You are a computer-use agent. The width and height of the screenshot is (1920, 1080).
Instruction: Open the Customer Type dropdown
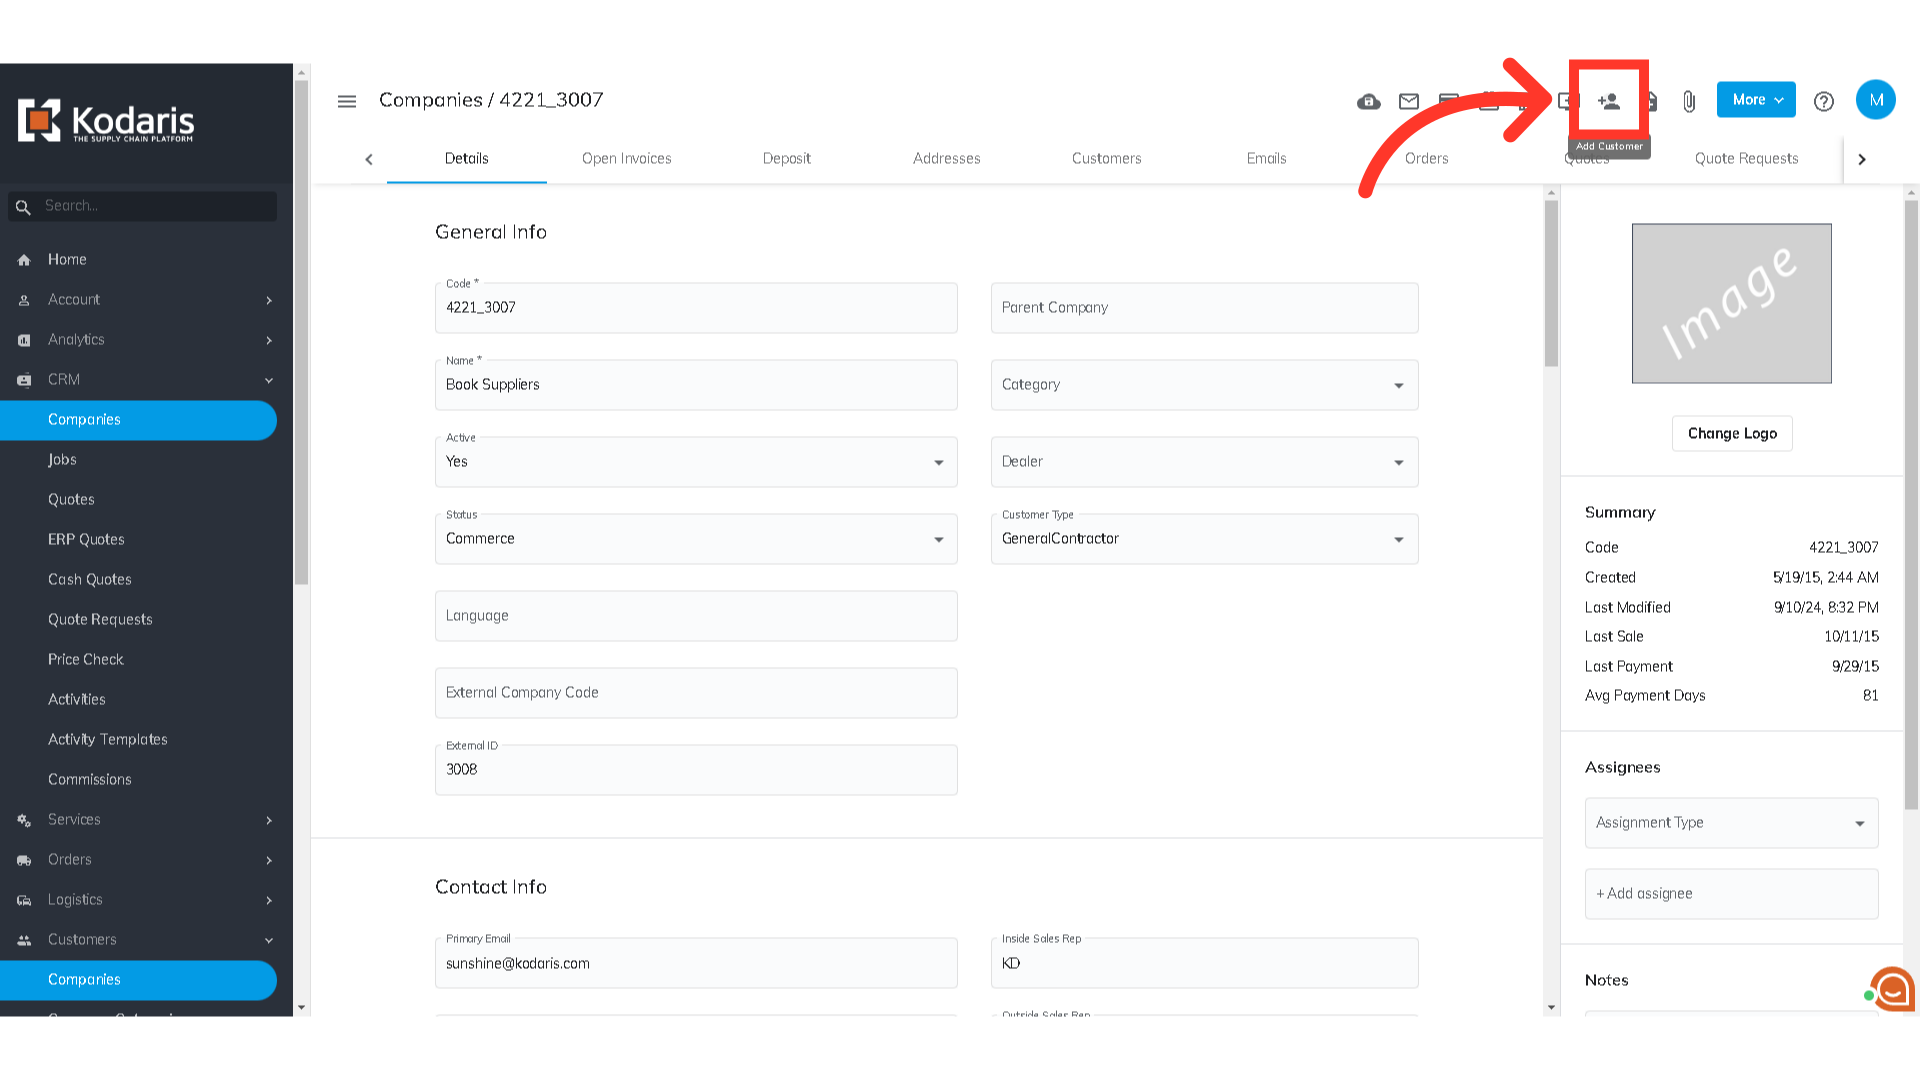(1203, 539)
